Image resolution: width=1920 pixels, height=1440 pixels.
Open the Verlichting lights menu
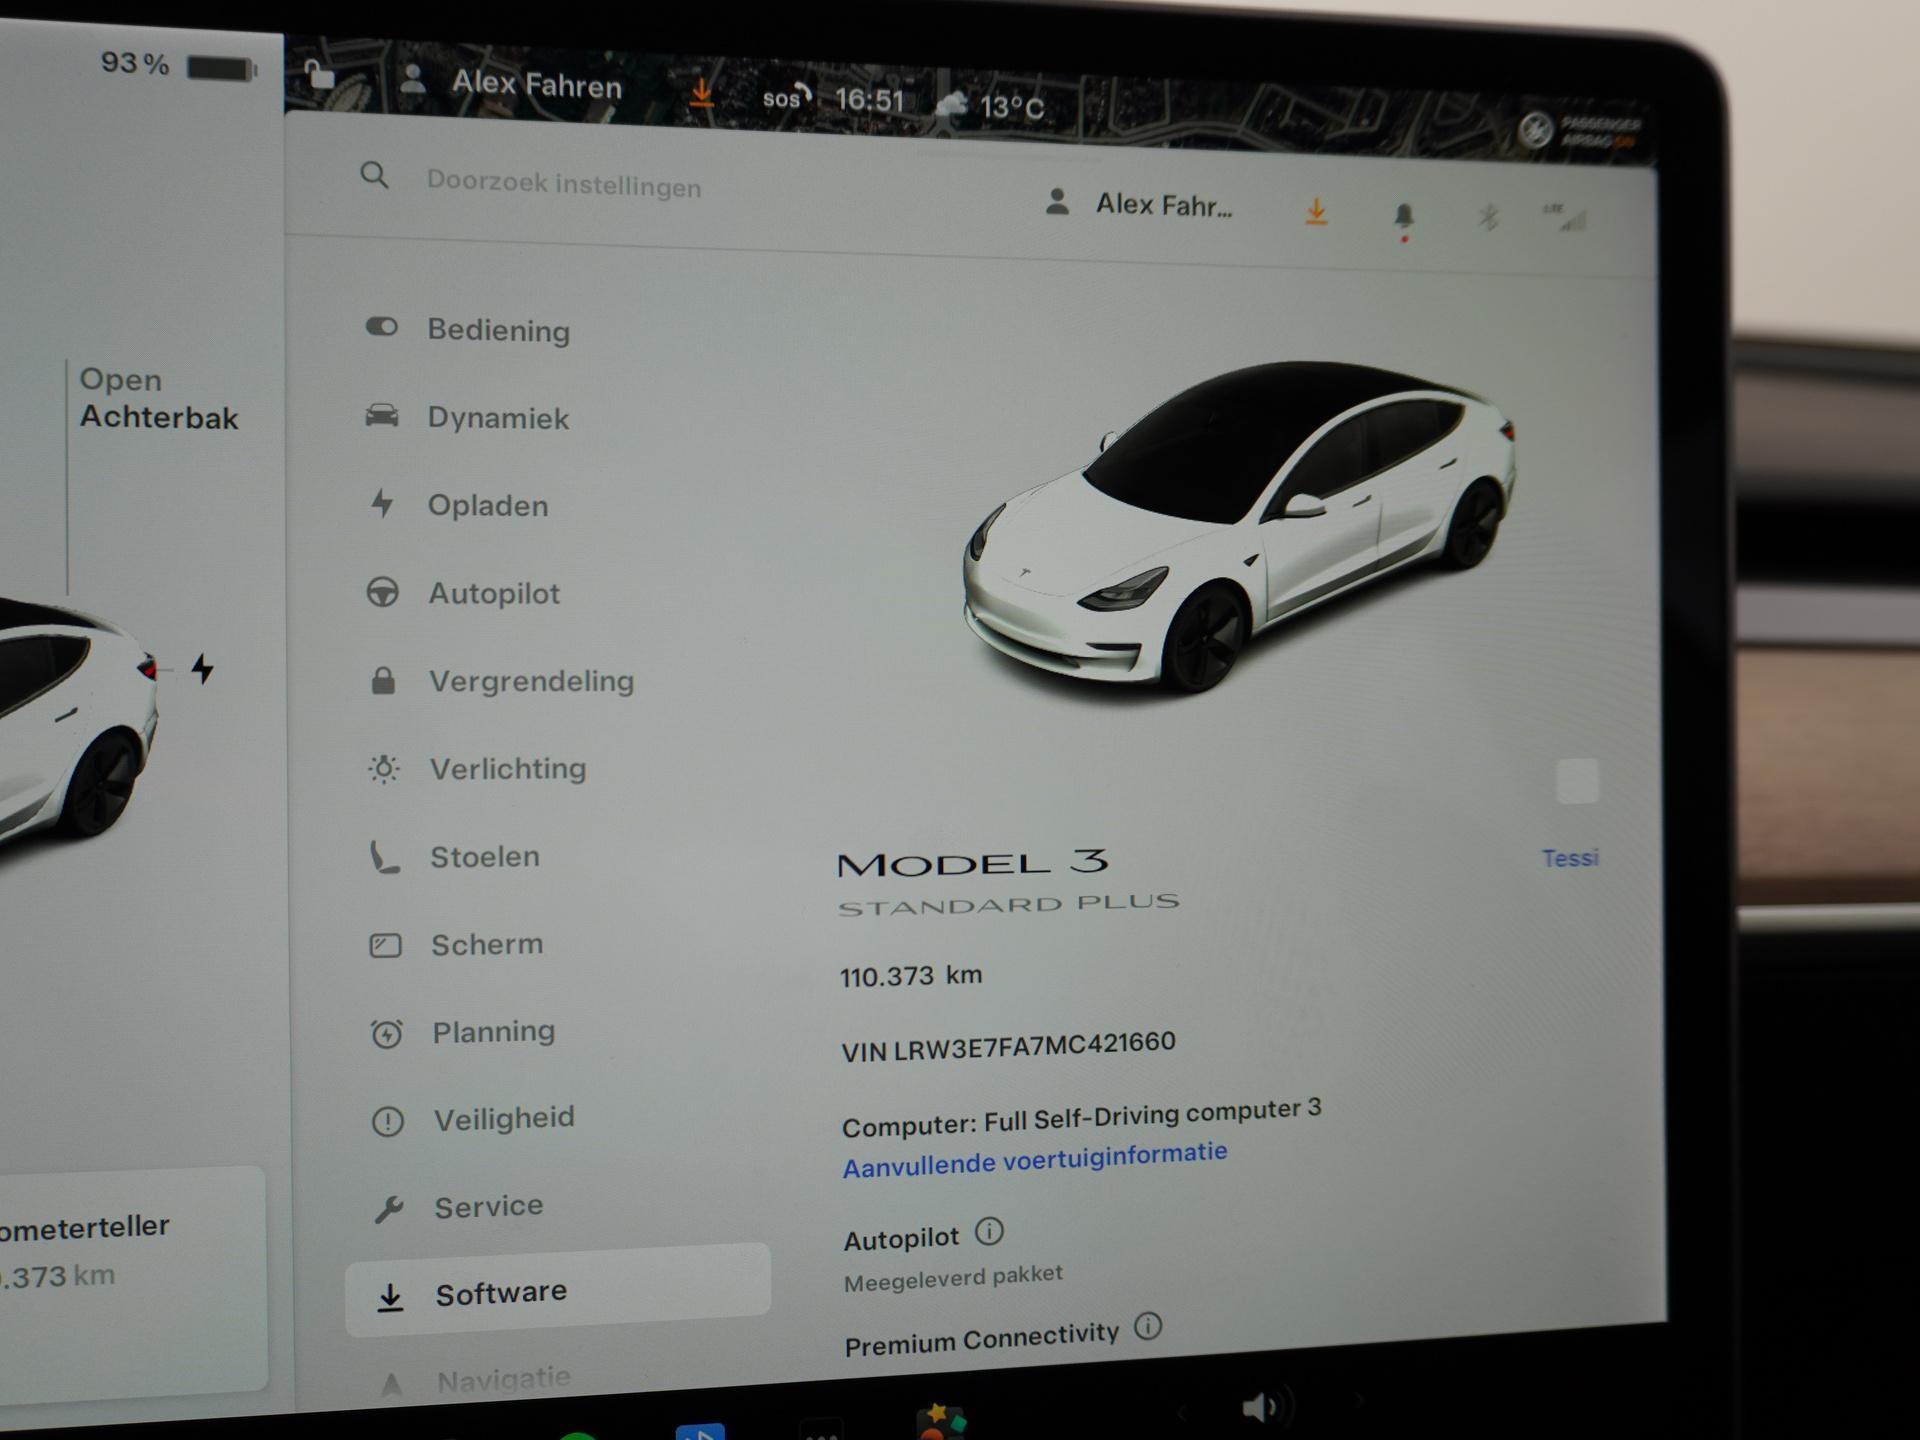(477, 768)
